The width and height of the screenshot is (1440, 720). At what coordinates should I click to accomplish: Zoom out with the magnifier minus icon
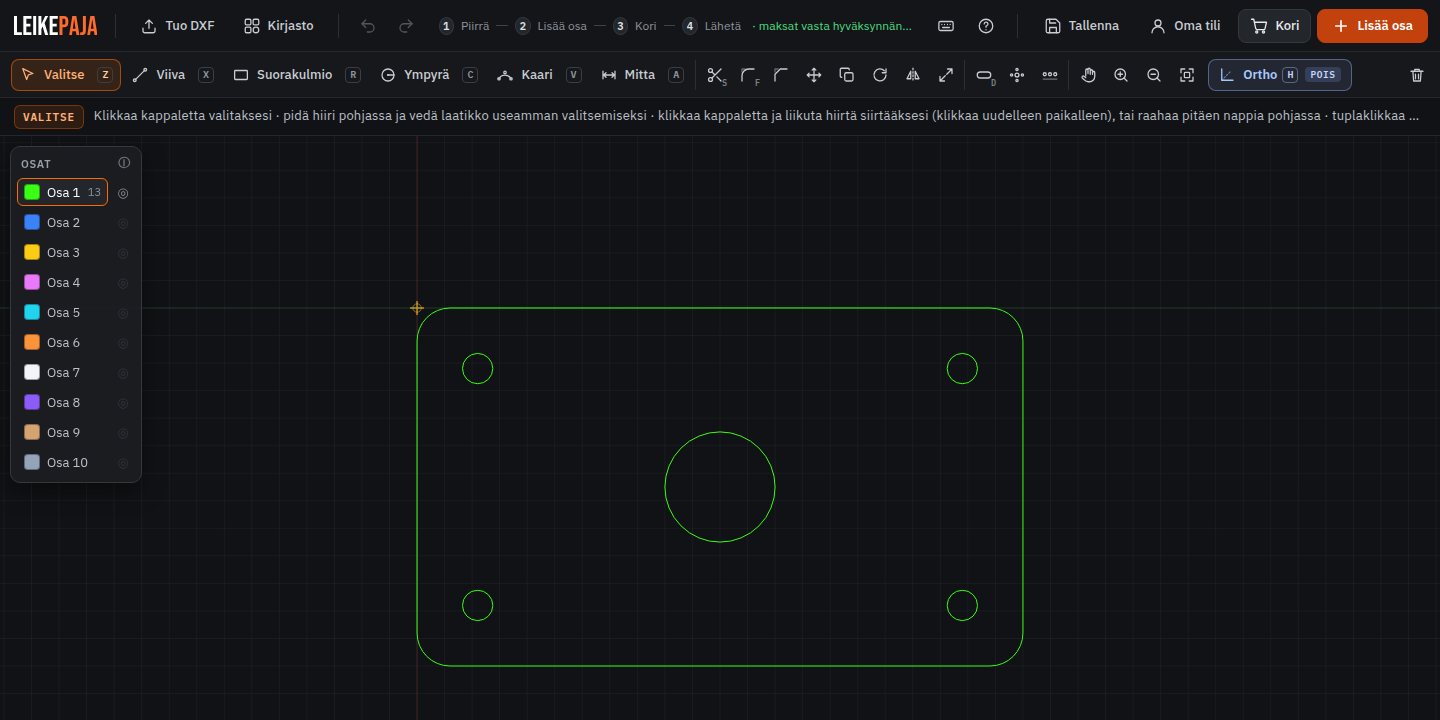point(1154,75)
